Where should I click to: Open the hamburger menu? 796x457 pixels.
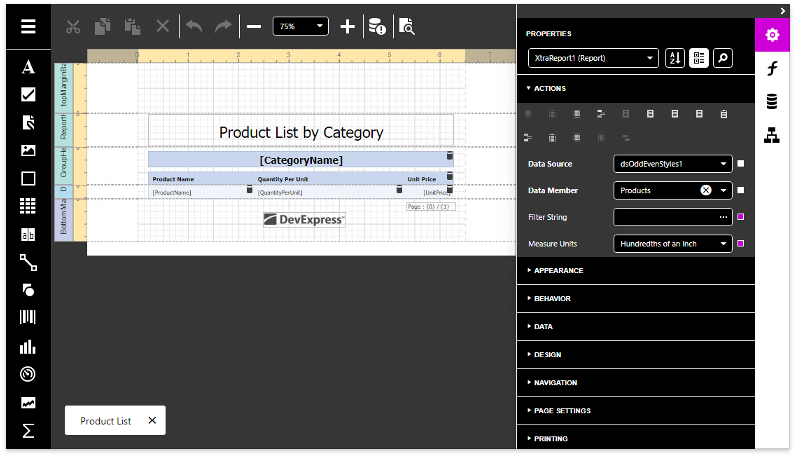coord(28,26)
